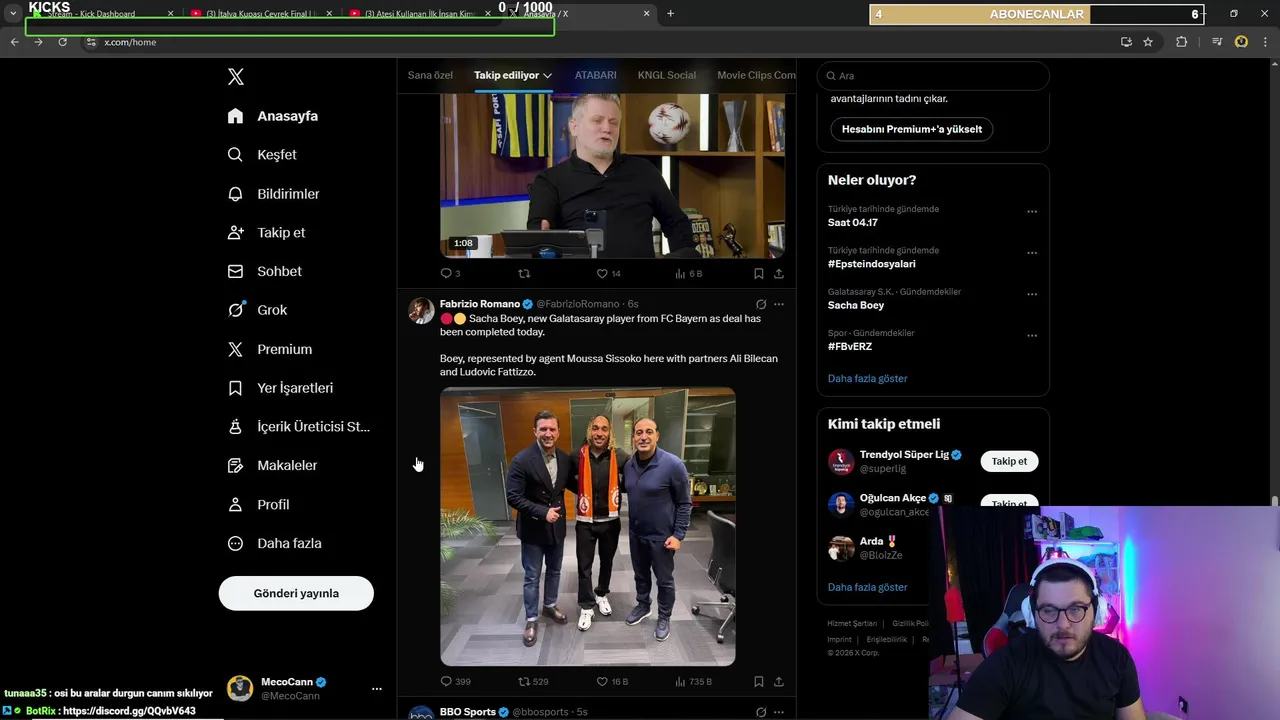This screenshot has width=1280, height=720.
Task: Open more options on Fabrizio Romano post
Action: pos(779,304)
